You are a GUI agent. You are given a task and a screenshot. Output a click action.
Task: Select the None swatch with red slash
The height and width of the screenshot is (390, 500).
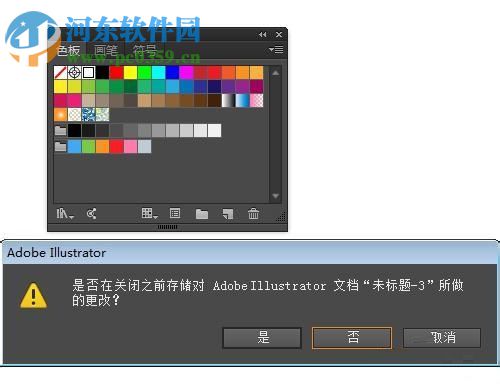60,72
